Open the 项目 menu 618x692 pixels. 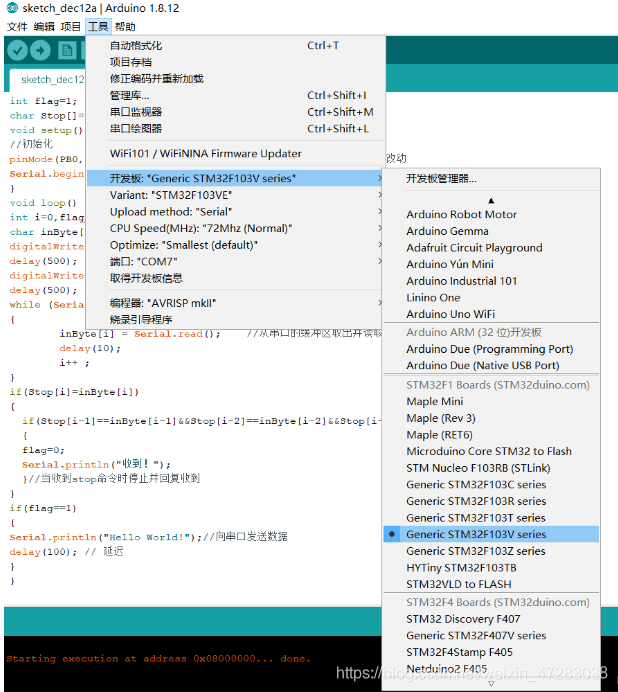71,26
